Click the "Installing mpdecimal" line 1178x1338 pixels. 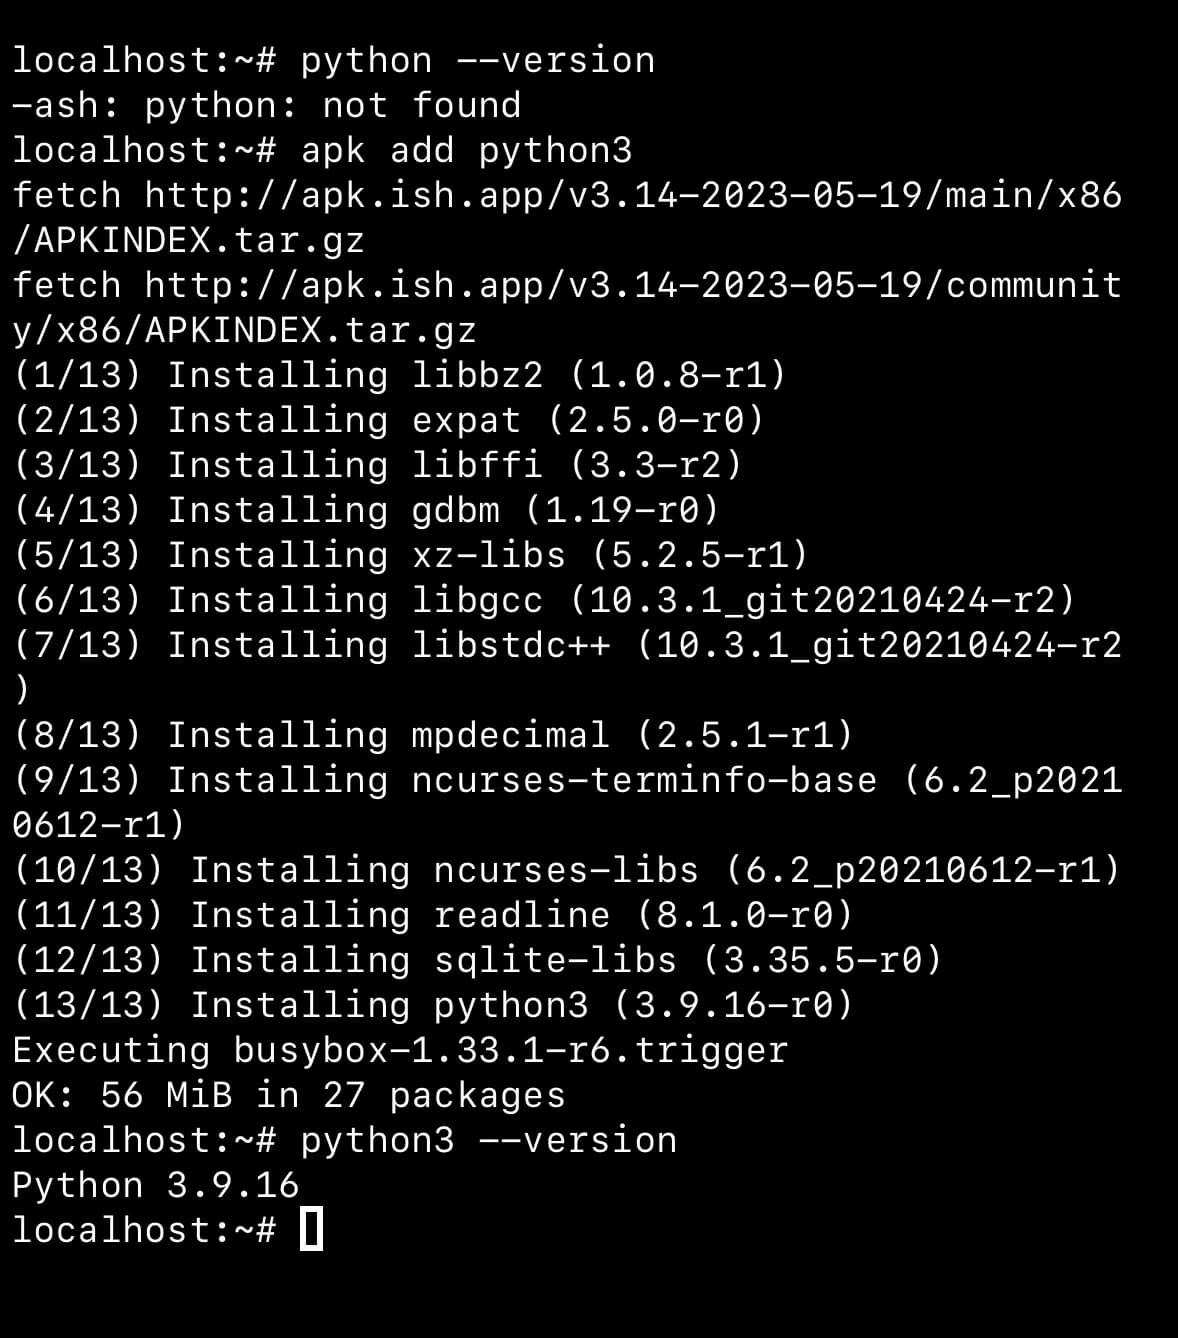tap(432, 735)
